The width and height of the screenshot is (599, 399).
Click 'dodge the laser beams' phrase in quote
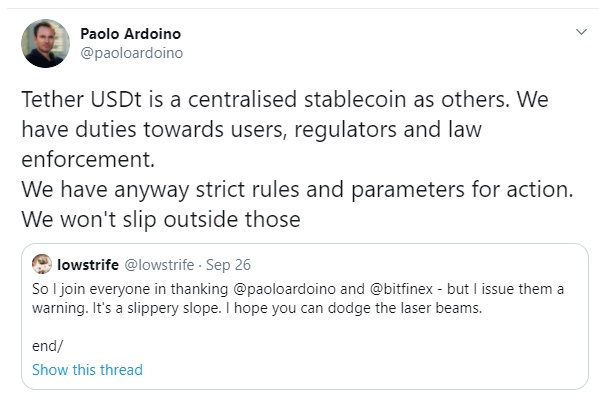[405, 308]
